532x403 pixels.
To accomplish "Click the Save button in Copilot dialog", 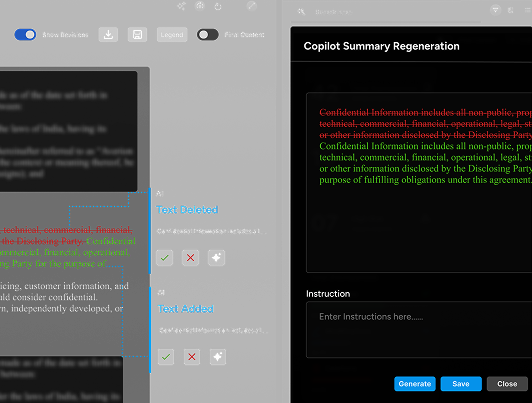I will point(461,384).
